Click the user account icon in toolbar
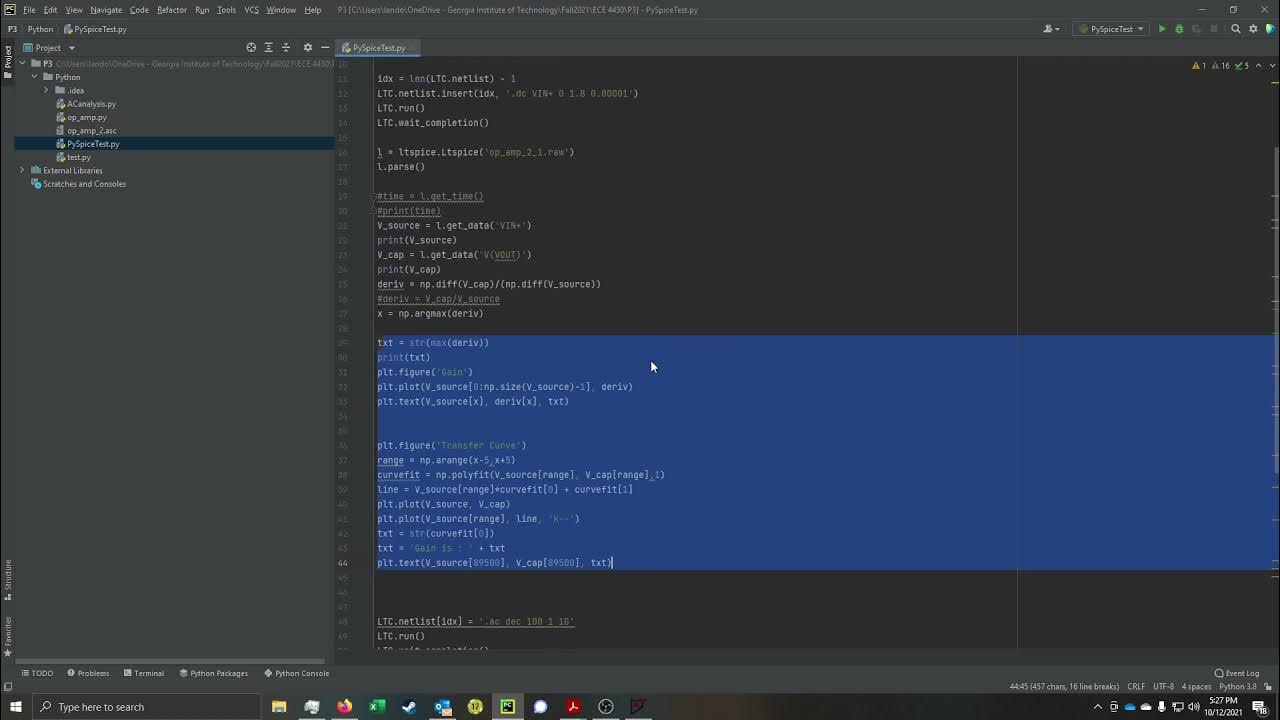Image resolution: width=1280 pixels, height=720 pixels. [x=1050, y=29]
